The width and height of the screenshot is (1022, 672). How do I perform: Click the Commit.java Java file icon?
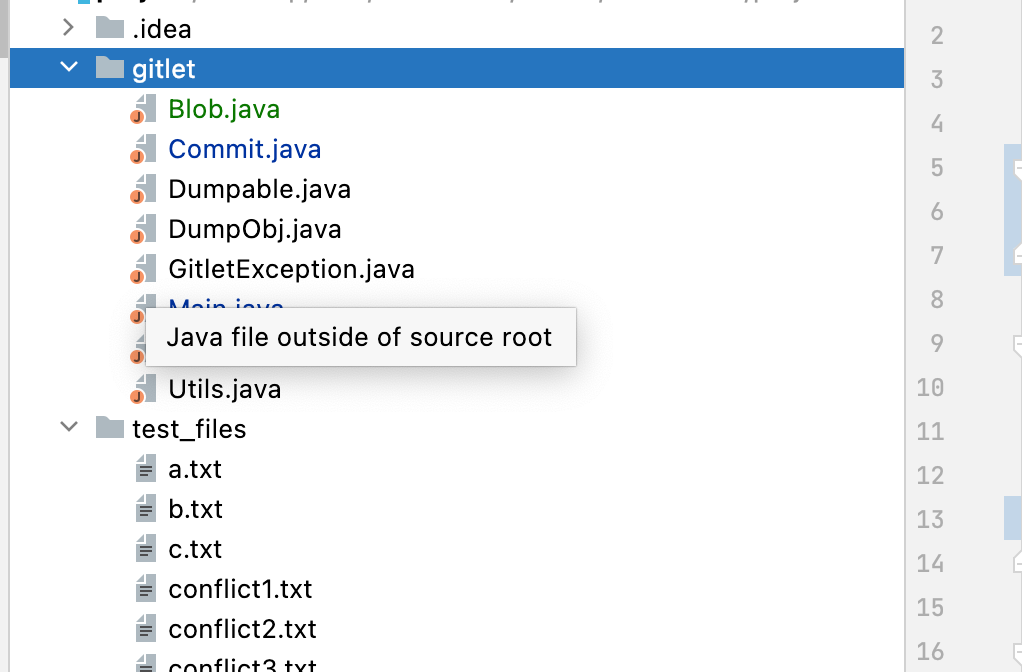[x=145, y=149]
